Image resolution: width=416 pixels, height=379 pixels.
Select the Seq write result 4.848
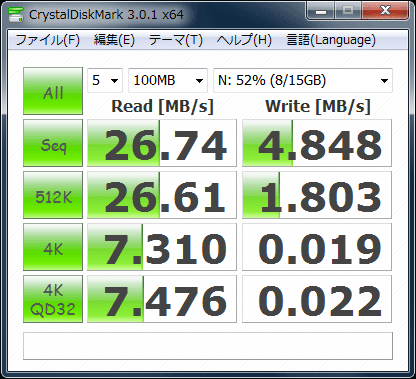click(317, 143)
